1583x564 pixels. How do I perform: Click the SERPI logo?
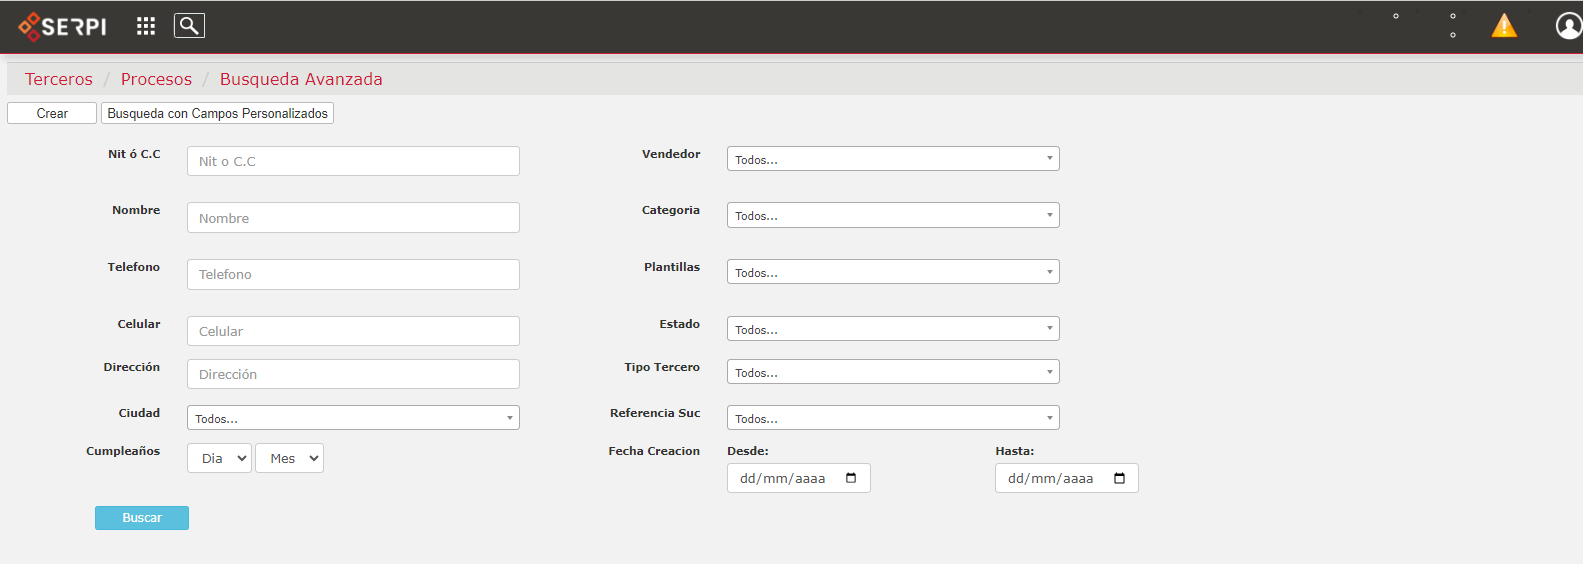(x=62, y=26)
